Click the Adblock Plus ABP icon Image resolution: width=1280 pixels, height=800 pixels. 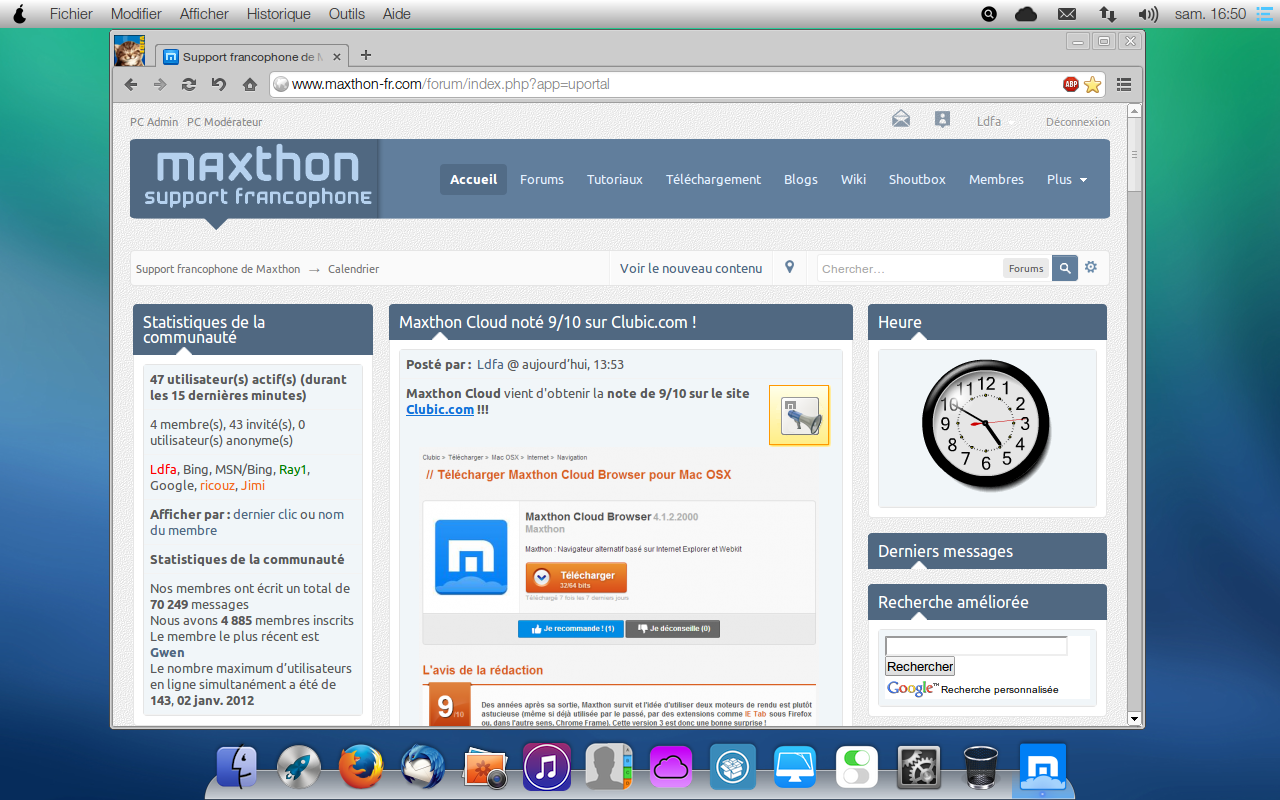point(1070,85)
